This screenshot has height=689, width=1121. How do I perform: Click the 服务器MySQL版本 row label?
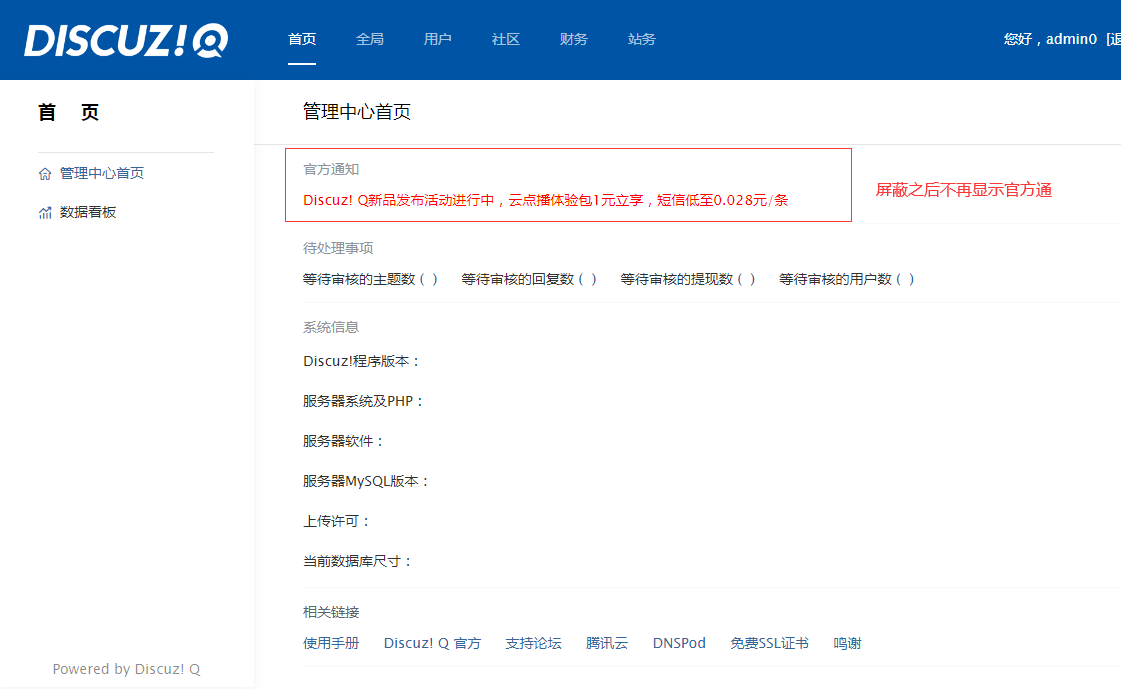[x=366, y=482]
